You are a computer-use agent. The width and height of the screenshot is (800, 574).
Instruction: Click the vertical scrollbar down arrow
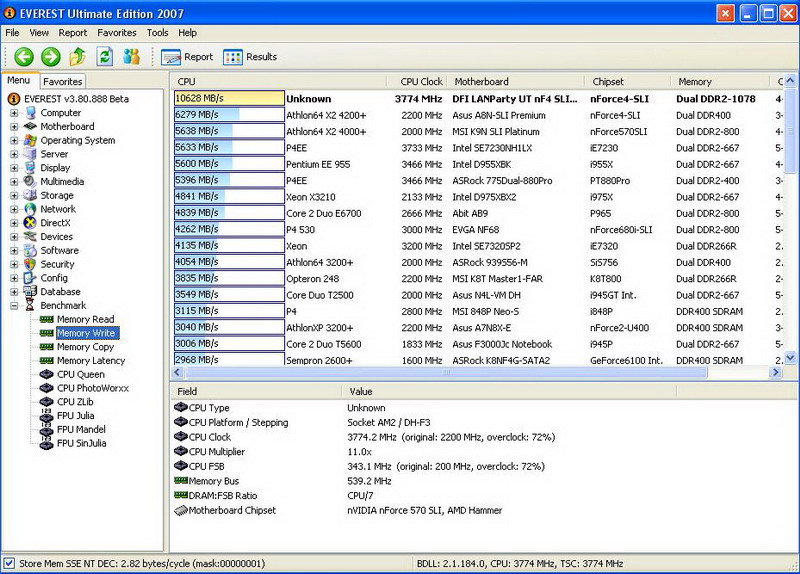(x=790, y=358)
